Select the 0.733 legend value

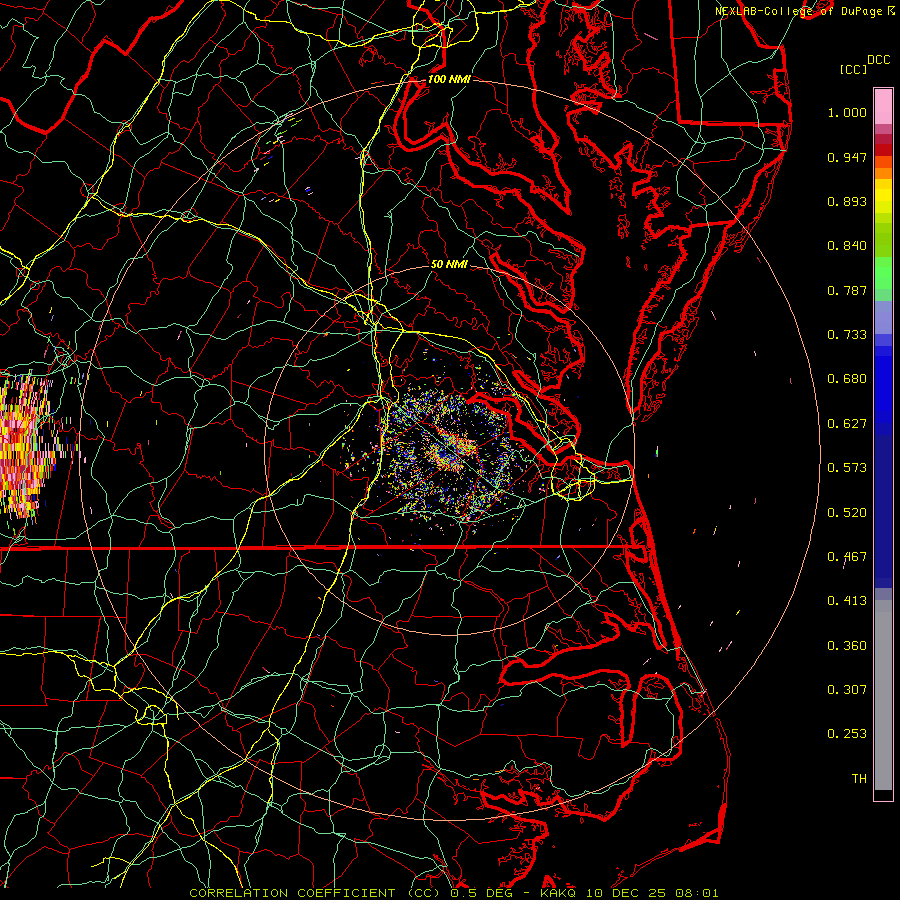pyautogui.click(x=847, y=335)
